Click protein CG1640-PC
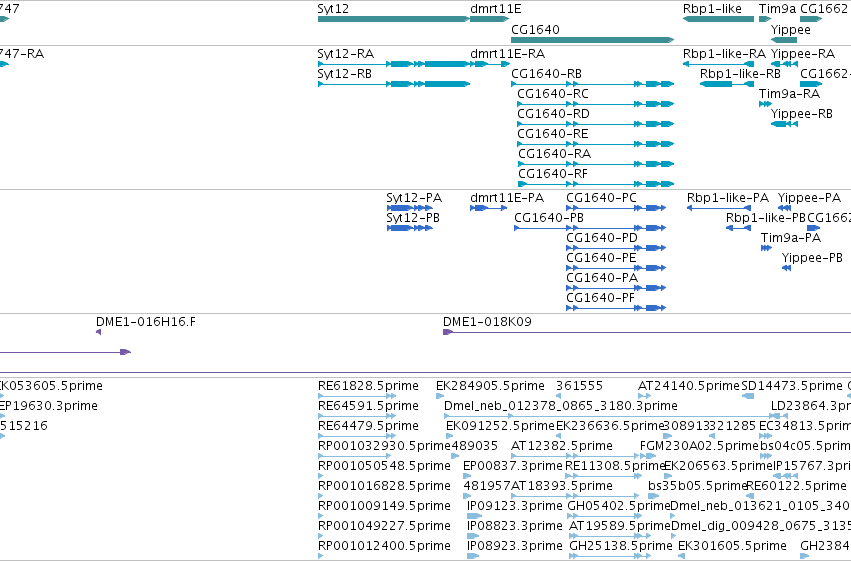Viewport: 851px width, 561px height. point(616,208)
